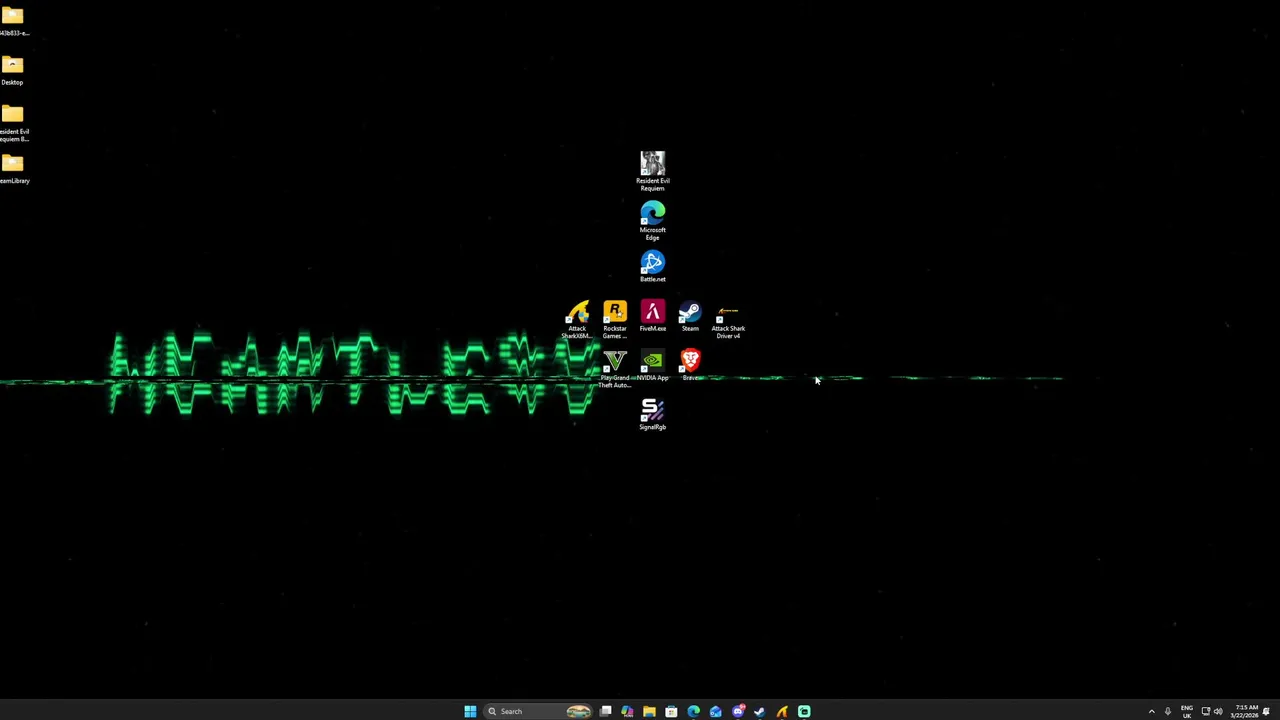This screenshot has height=720, width=1280.
Task: Switch the ENG UK input language
Action: (1187, 711)
